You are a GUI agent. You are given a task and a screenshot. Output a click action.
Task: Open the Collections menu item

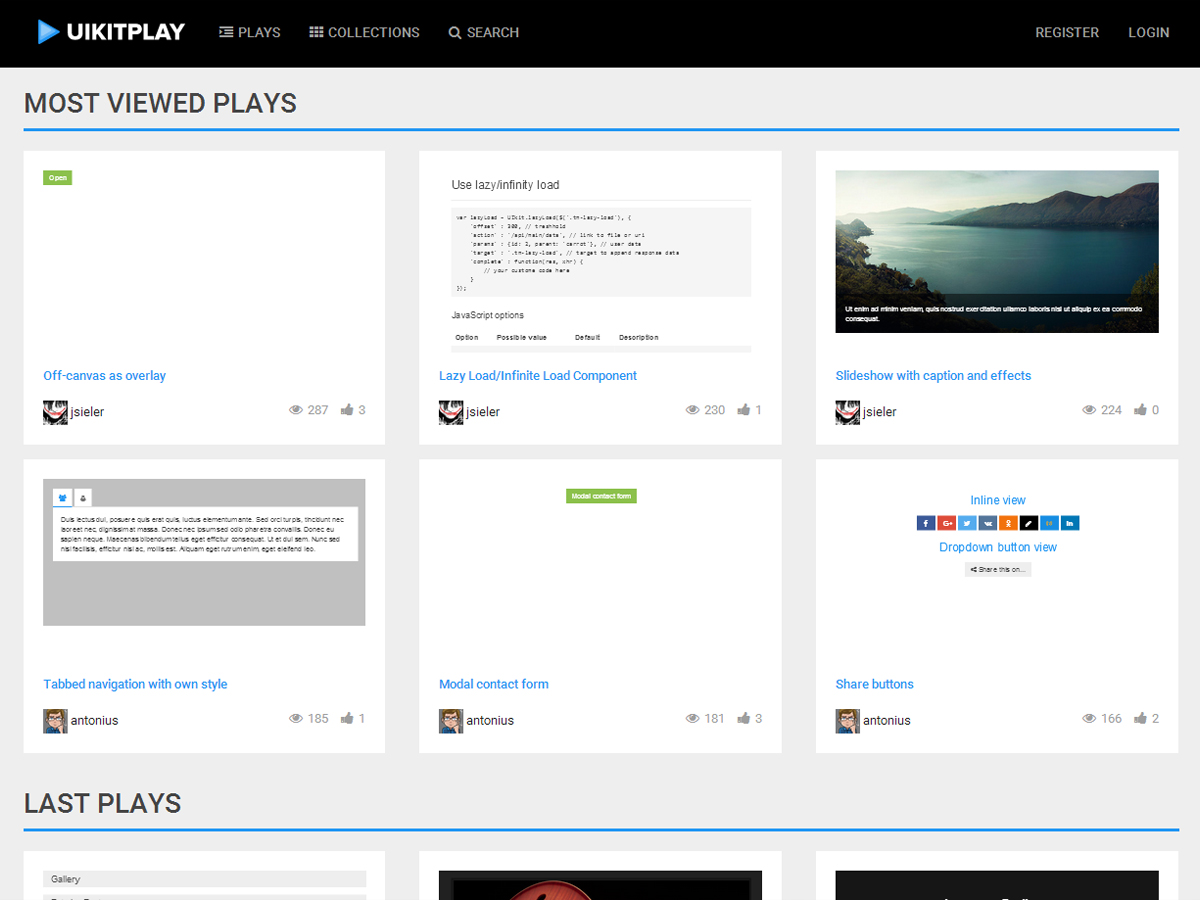[364, 32]
